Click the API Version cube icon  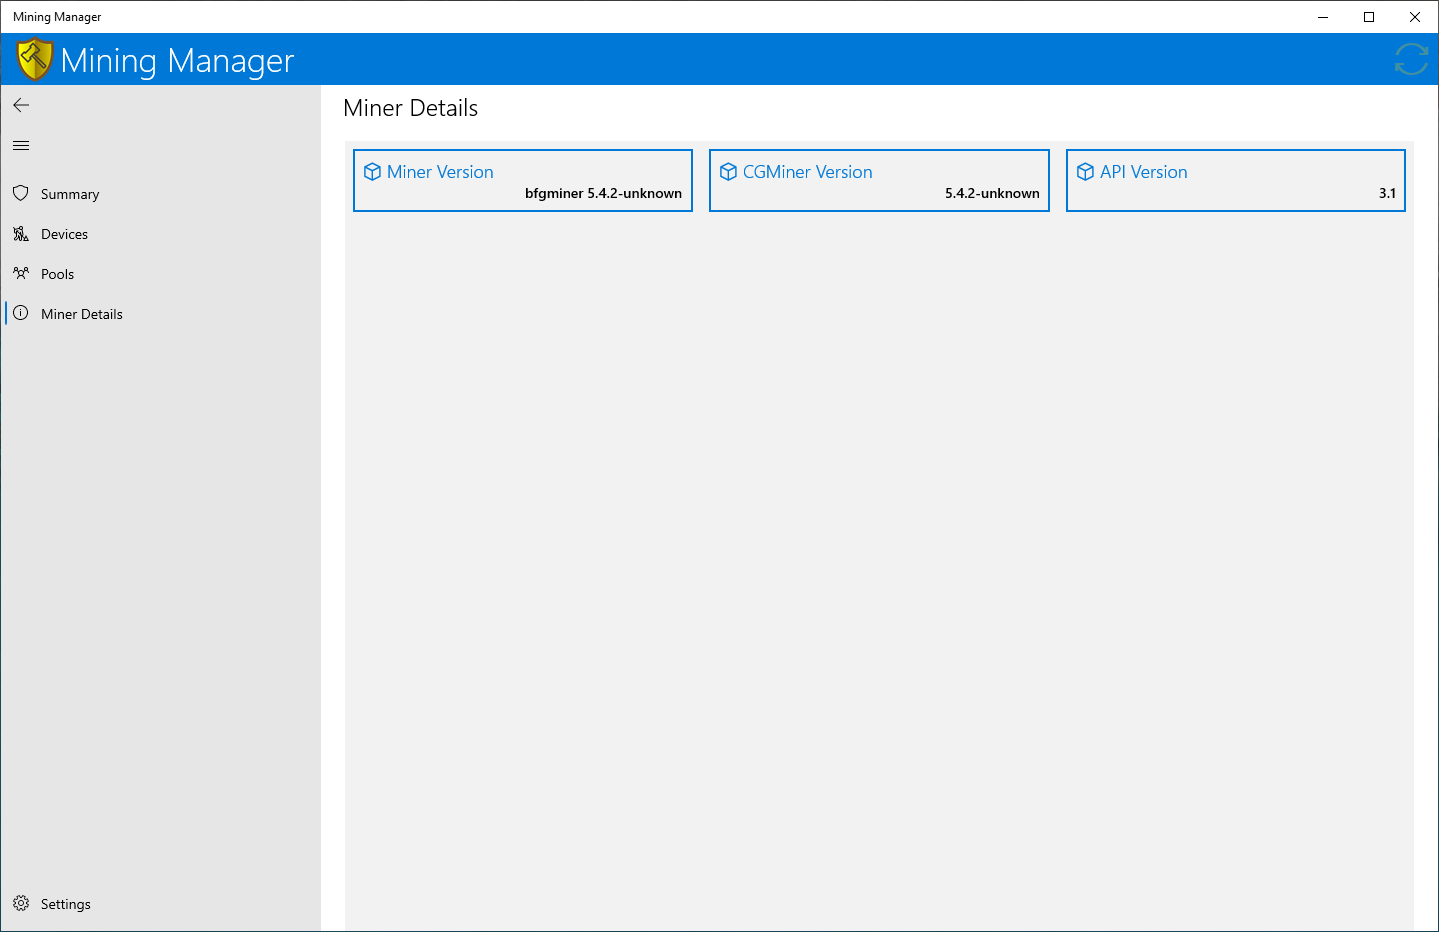point(1085,172)
